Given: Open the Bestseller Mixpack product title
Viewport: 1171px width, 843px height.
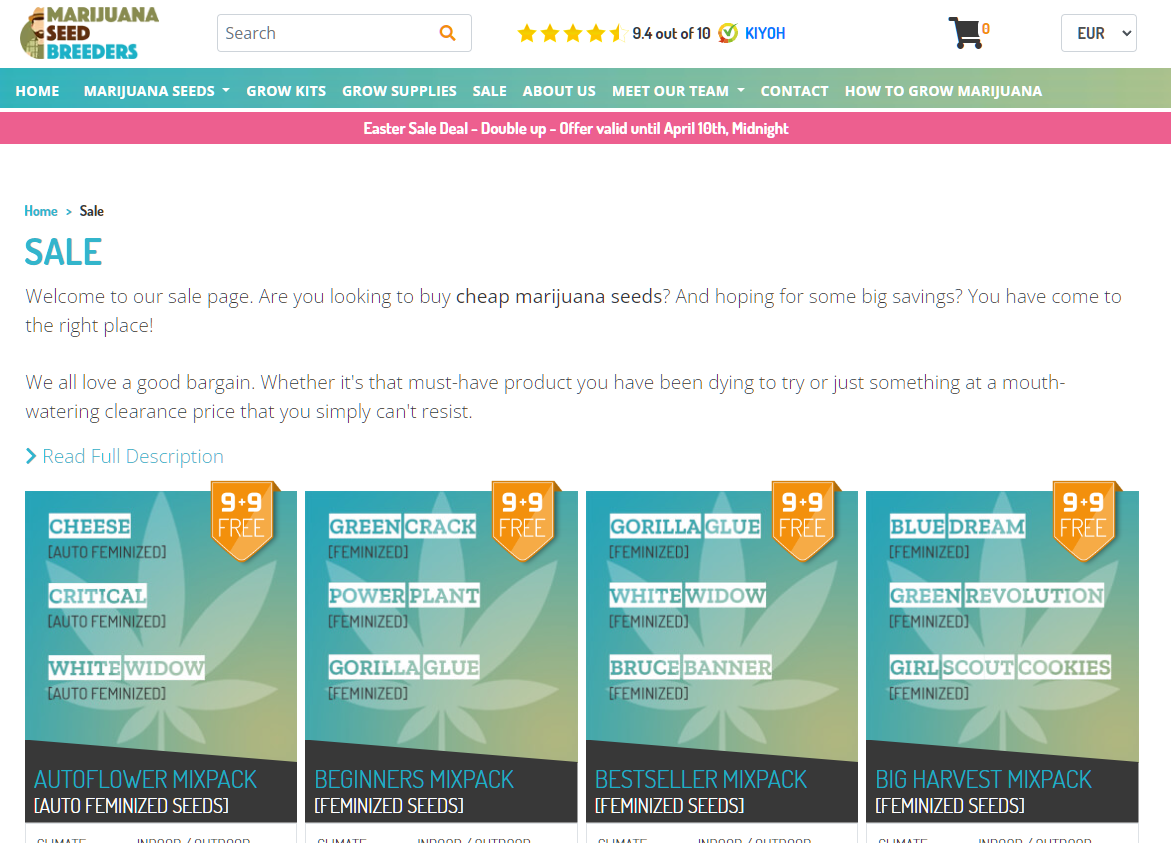Looking at the screenshot, I should [x=701, y=780].
